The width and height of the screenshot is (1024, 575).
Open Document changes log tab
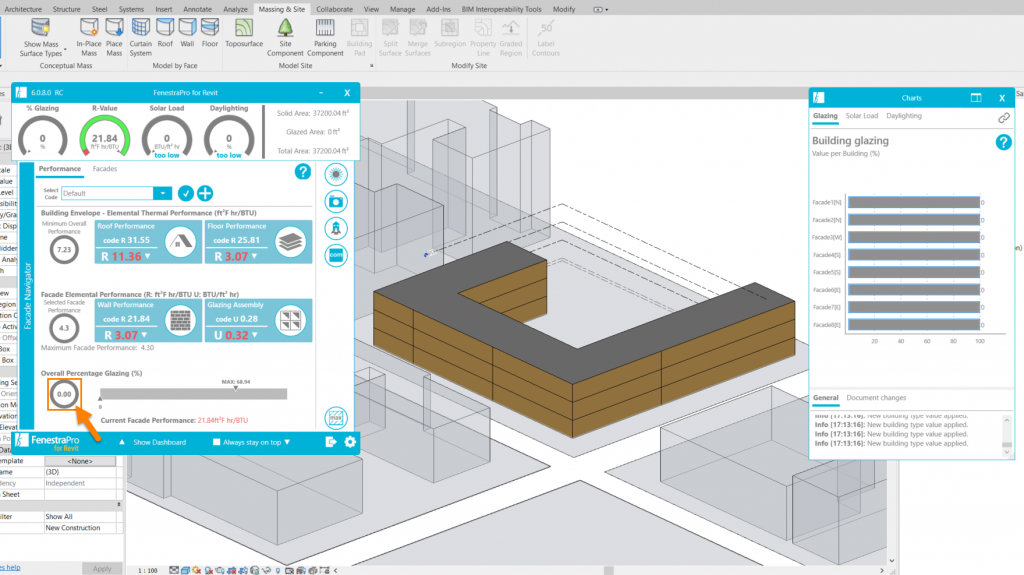(x=876, y=397)
